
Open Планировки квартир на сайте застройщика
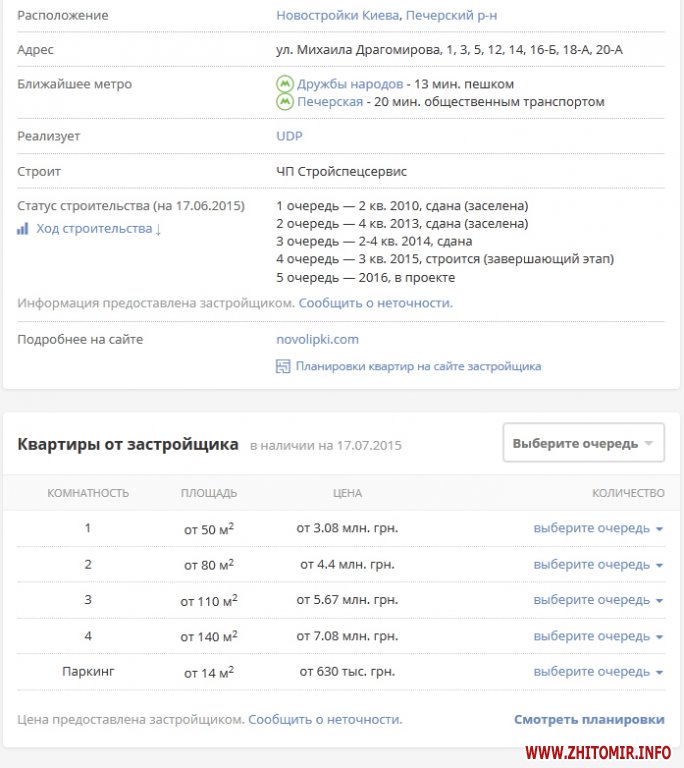[x=418, y=367]
